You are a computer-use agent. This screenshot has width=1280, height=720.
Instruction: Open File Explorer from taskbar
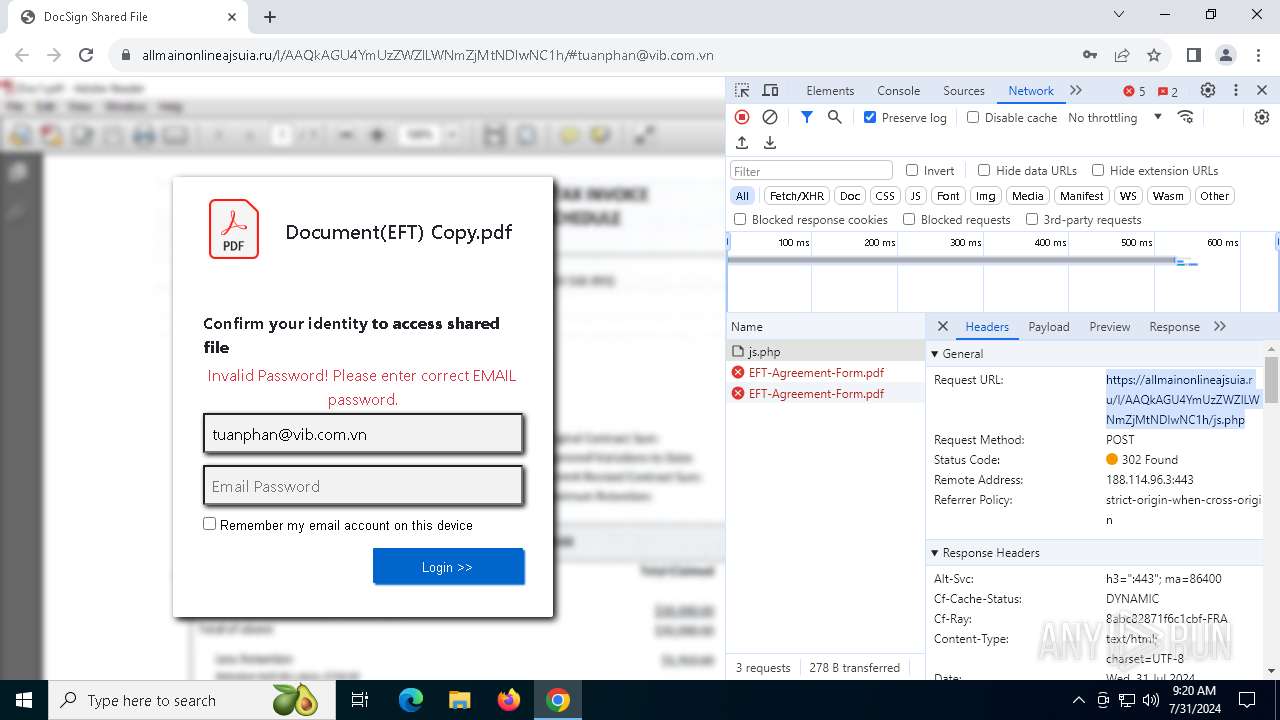click(x=459, y=700)
